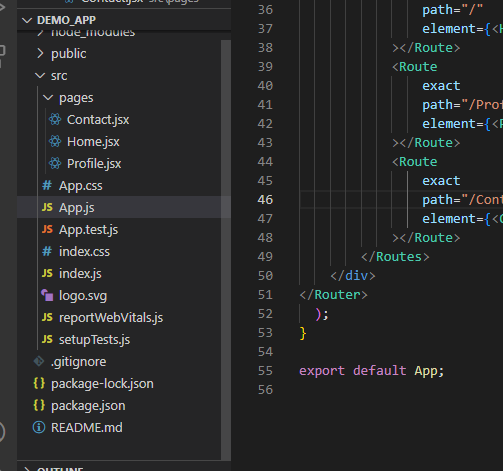503x471 pixels.
Task: Open the App.test.js file
Action: pos(88,230)
